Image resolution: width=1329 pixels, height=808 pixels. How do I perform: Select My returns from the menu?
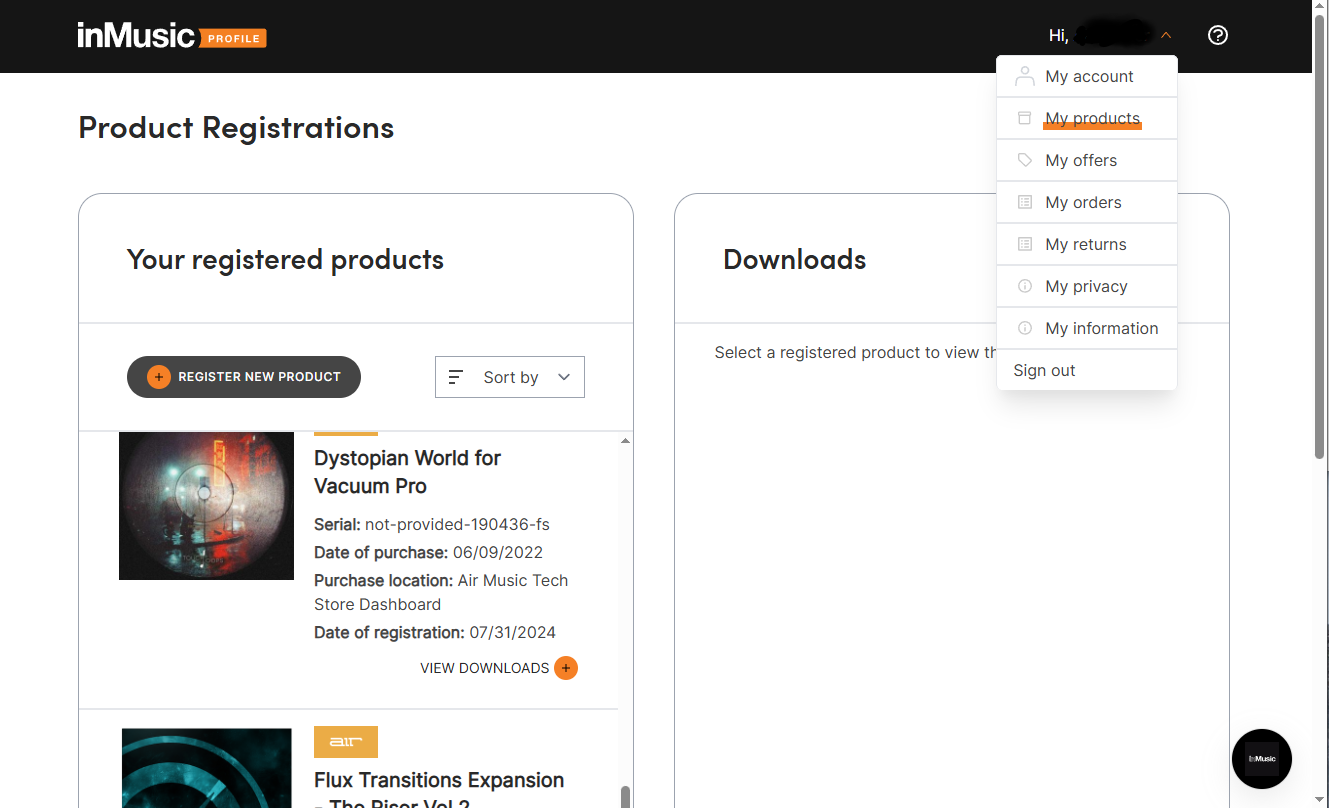click(x=1085, y=244)
